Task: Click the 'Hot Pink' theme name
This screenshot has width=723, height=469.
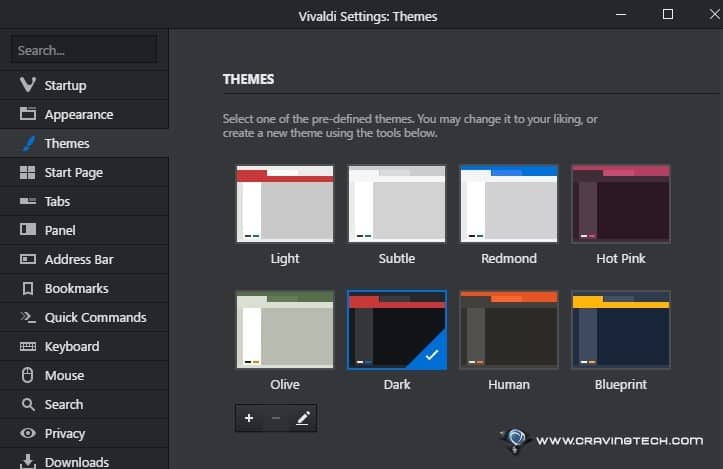Action: 621,258
